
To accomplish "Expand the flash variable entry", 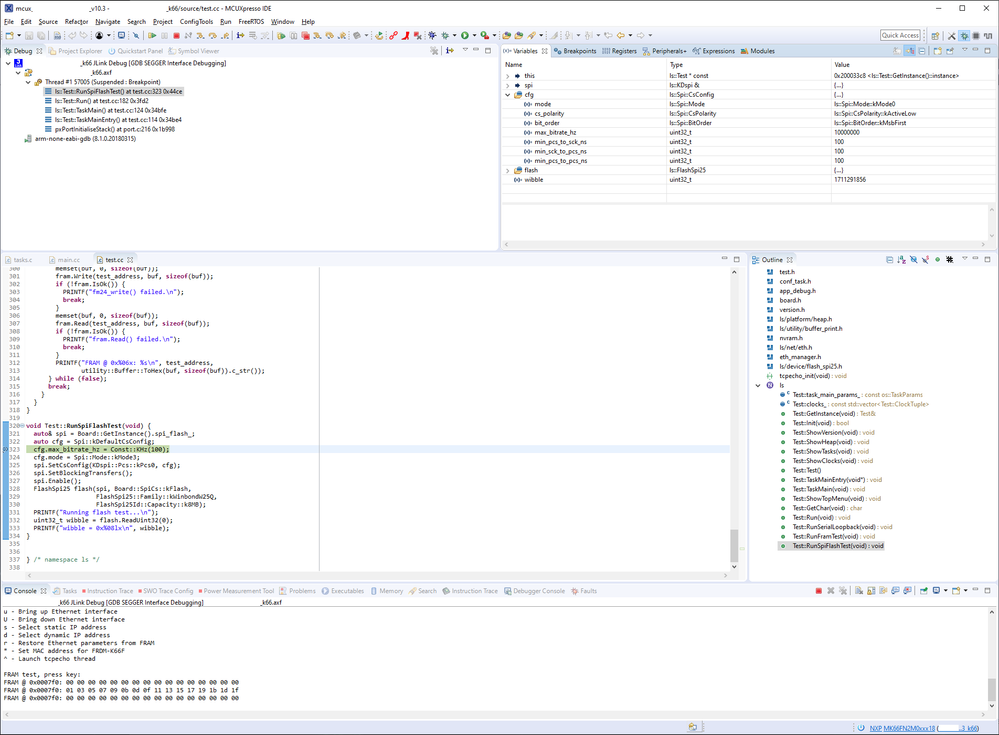I will pyautogui.click(x=510, y=170).
